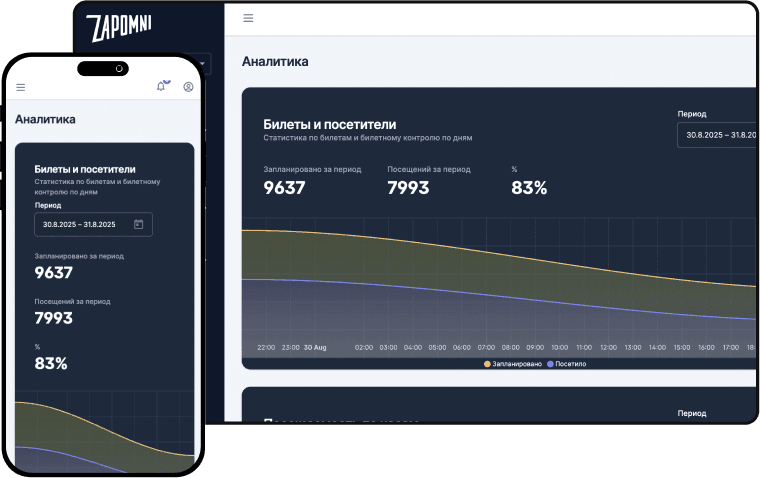Expand the sidebar dropdown under the logo

pos(203,65)
